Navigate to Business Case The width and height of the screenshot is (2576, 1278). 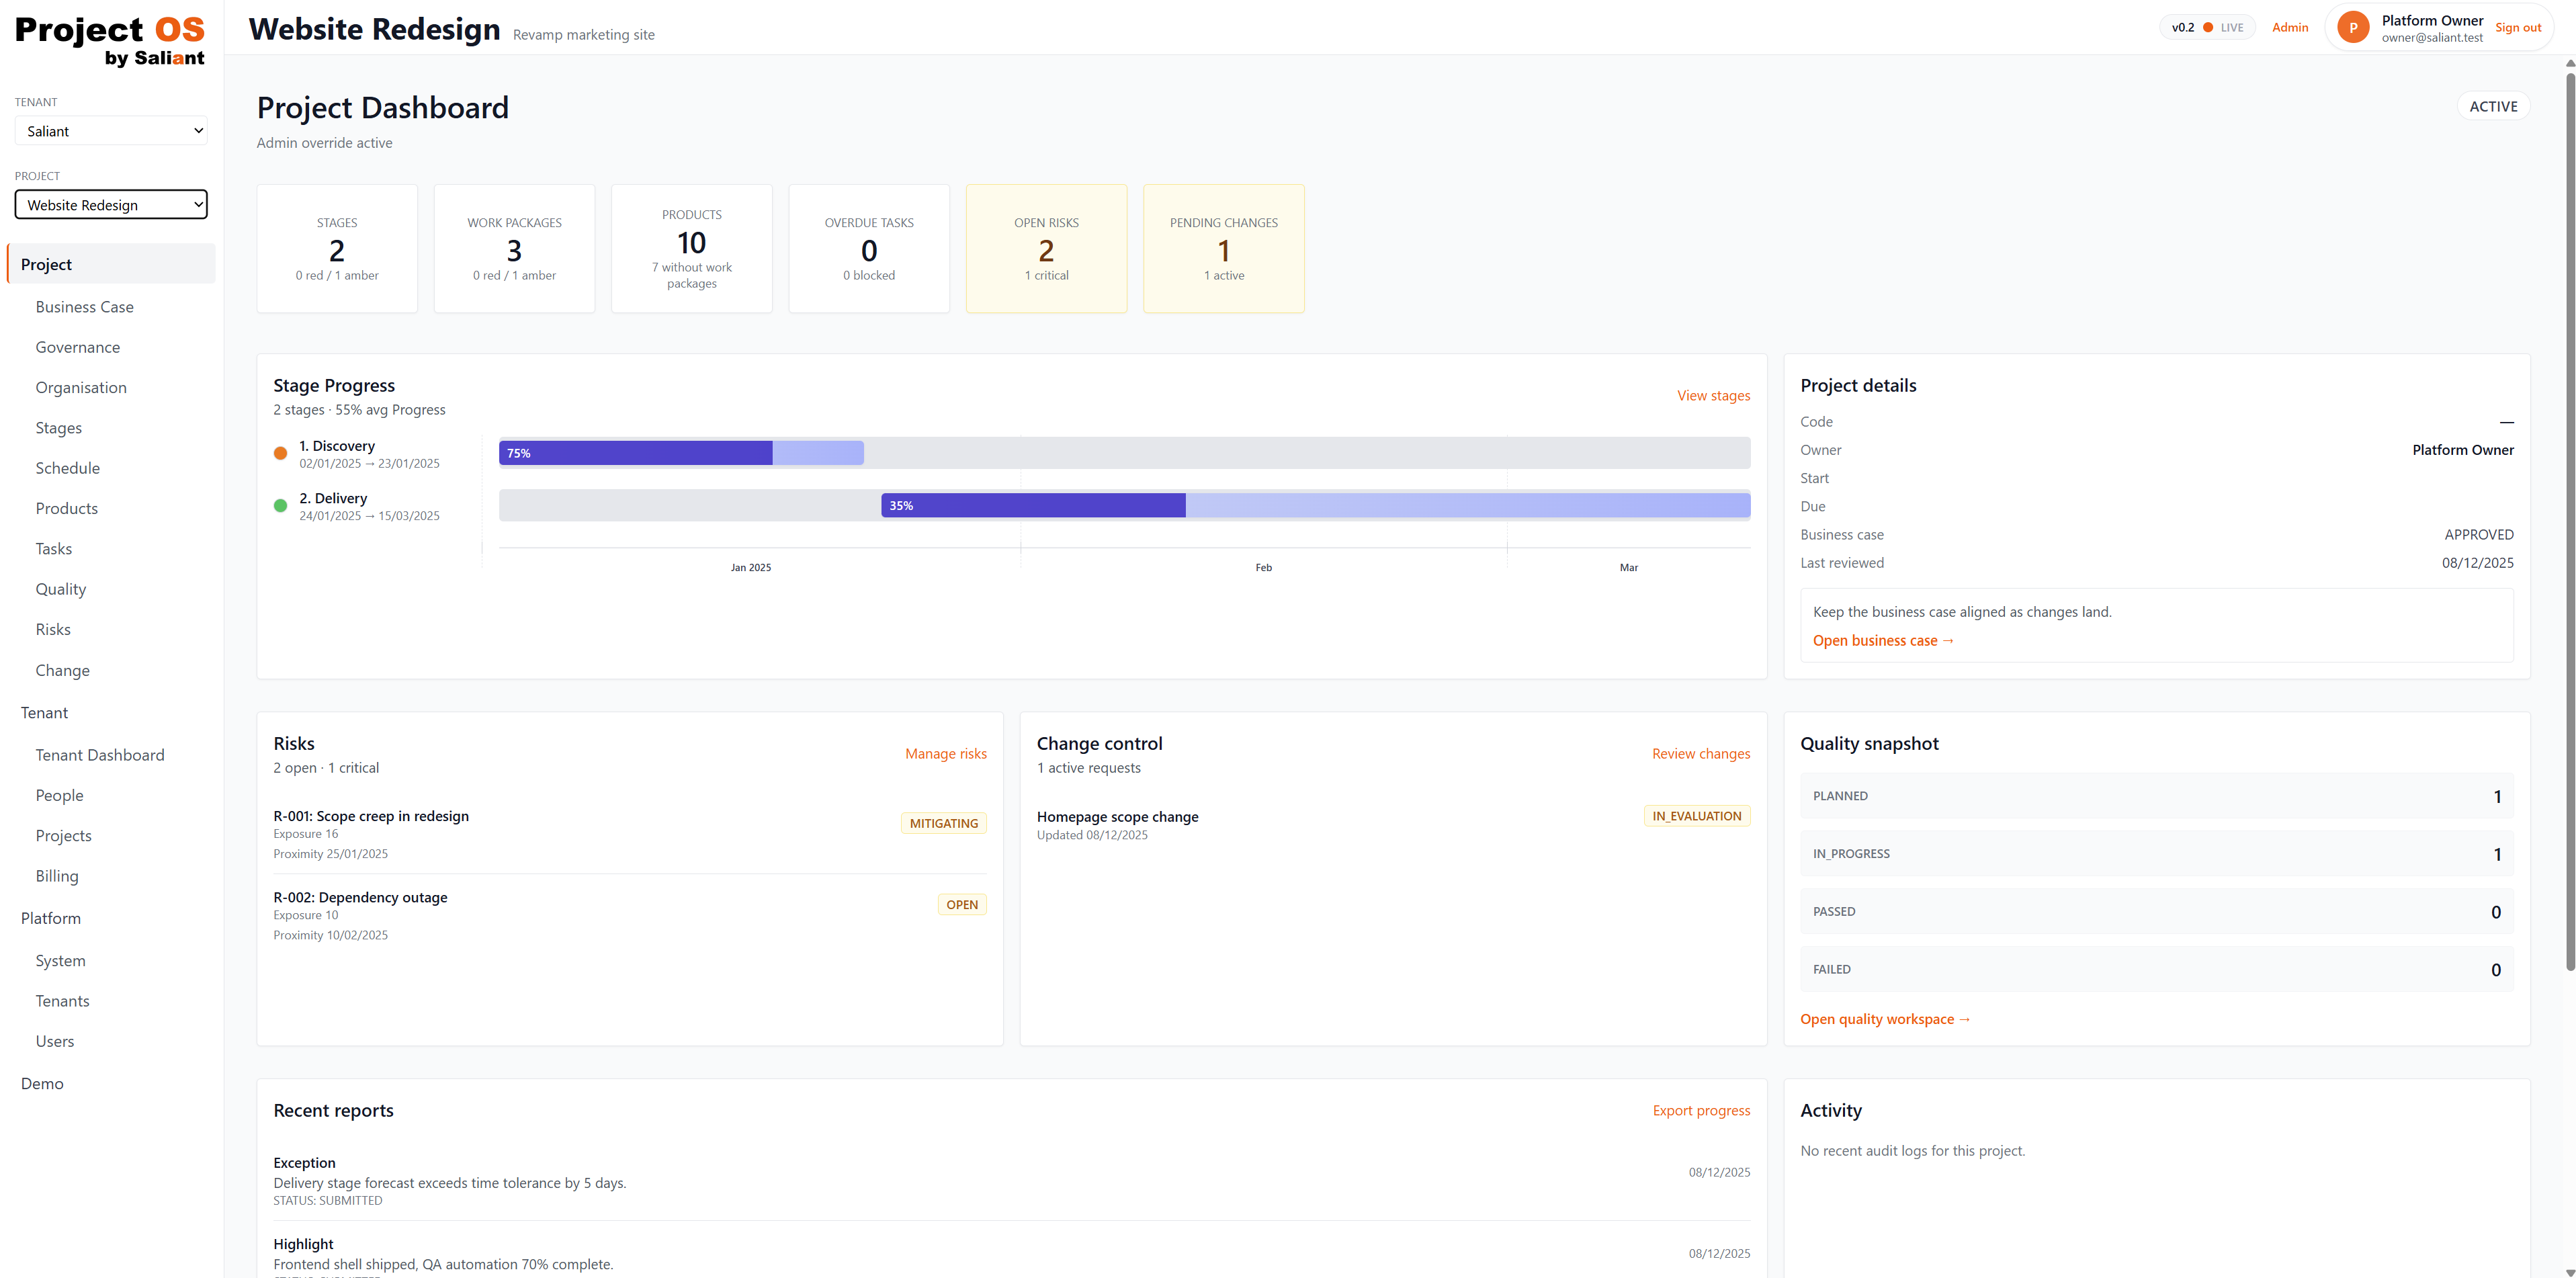coord(85,306)
